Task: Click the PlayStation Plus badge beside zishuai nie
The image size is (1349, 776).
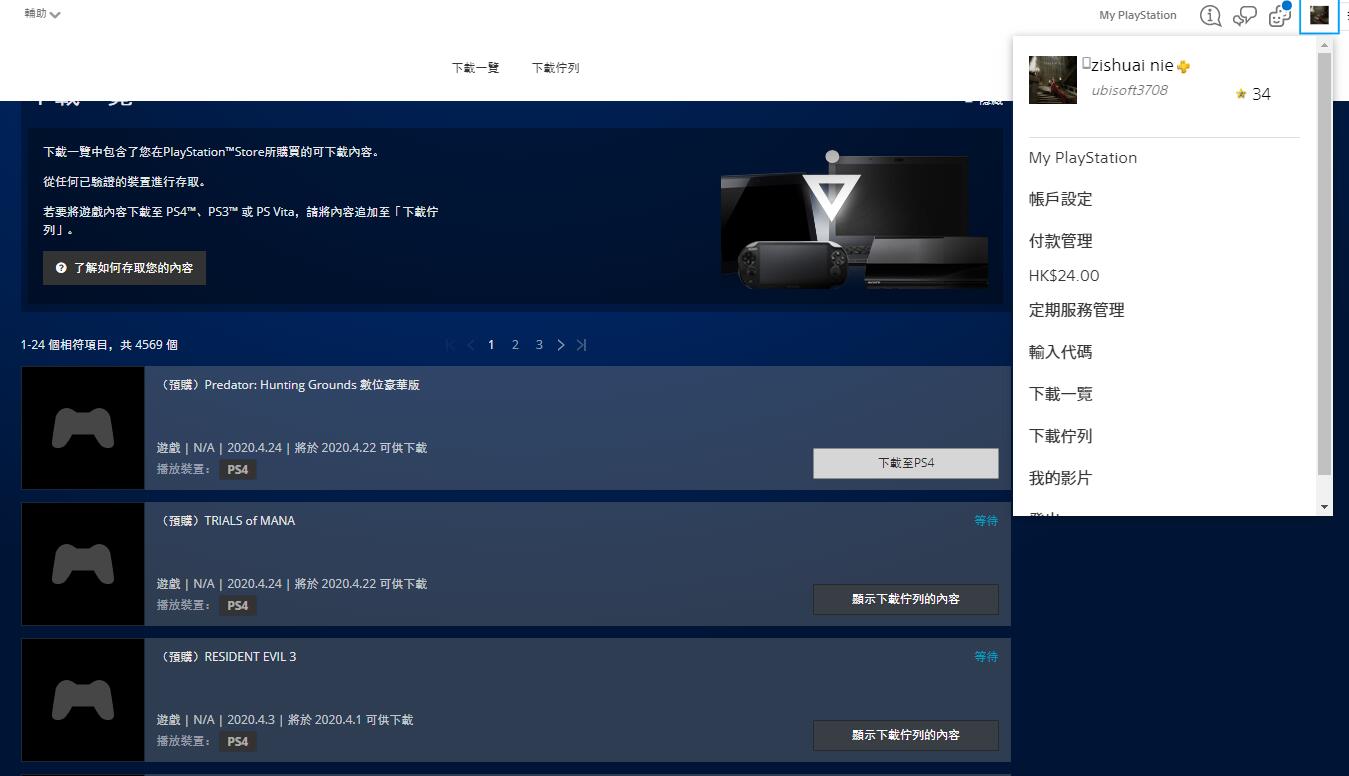Action: pyautogui.click(x=1184, y=66)
